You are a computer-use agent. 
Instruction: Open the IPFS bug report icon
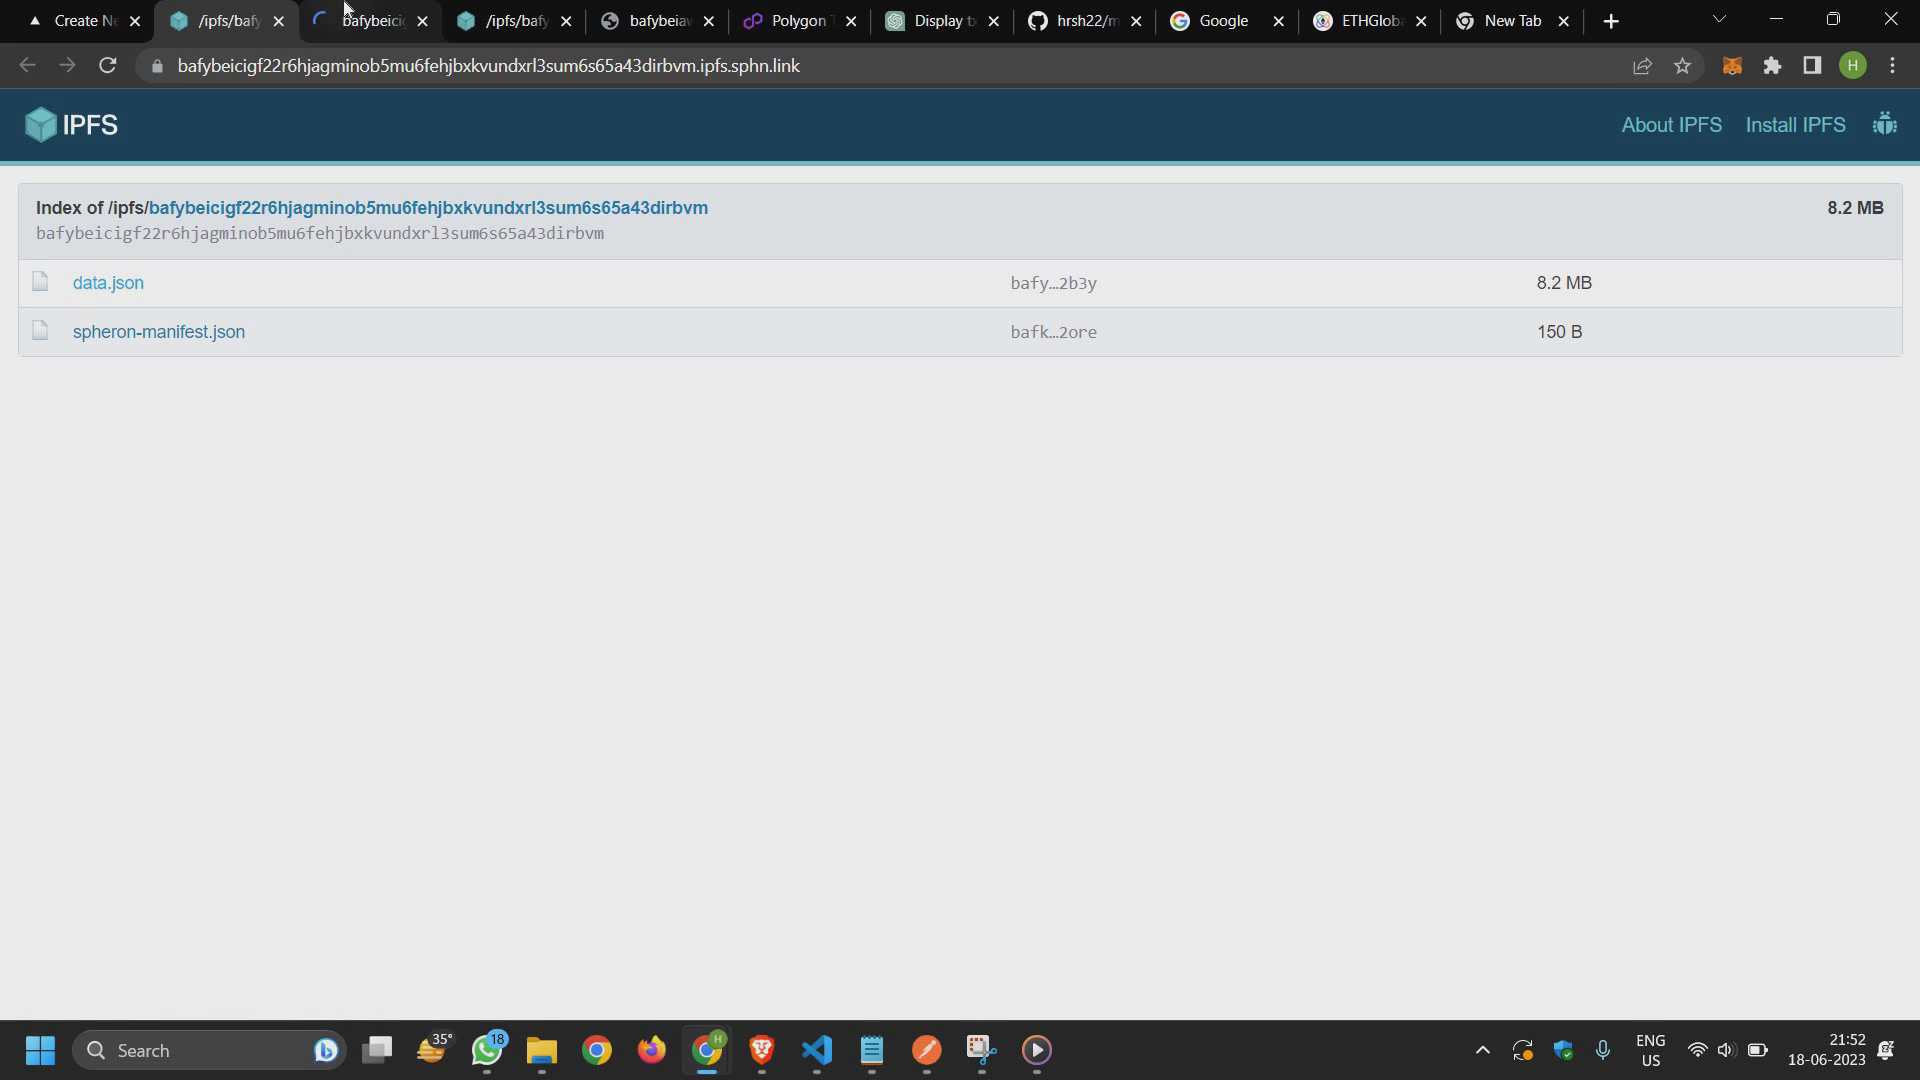point(1884,124)
